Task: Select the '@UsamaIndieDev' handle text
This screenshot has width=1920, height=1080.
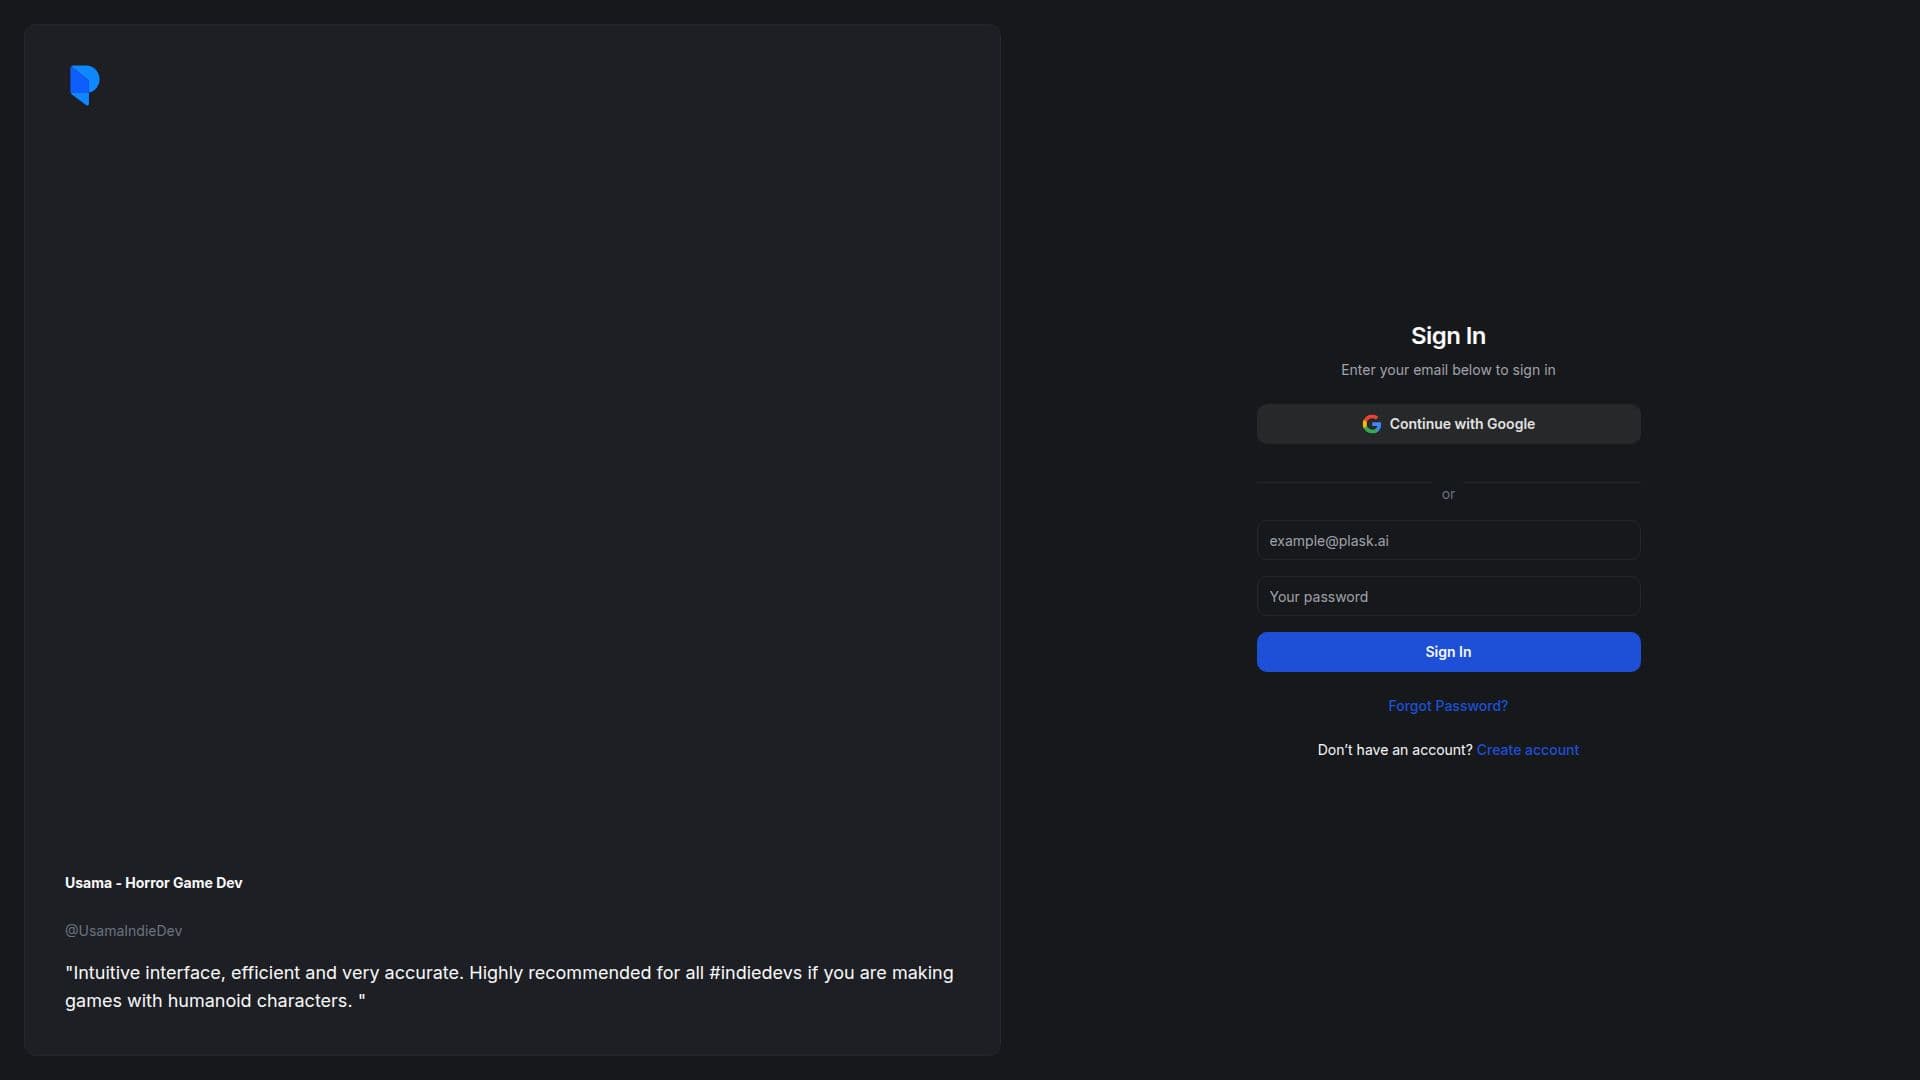Action: (123, 931)
